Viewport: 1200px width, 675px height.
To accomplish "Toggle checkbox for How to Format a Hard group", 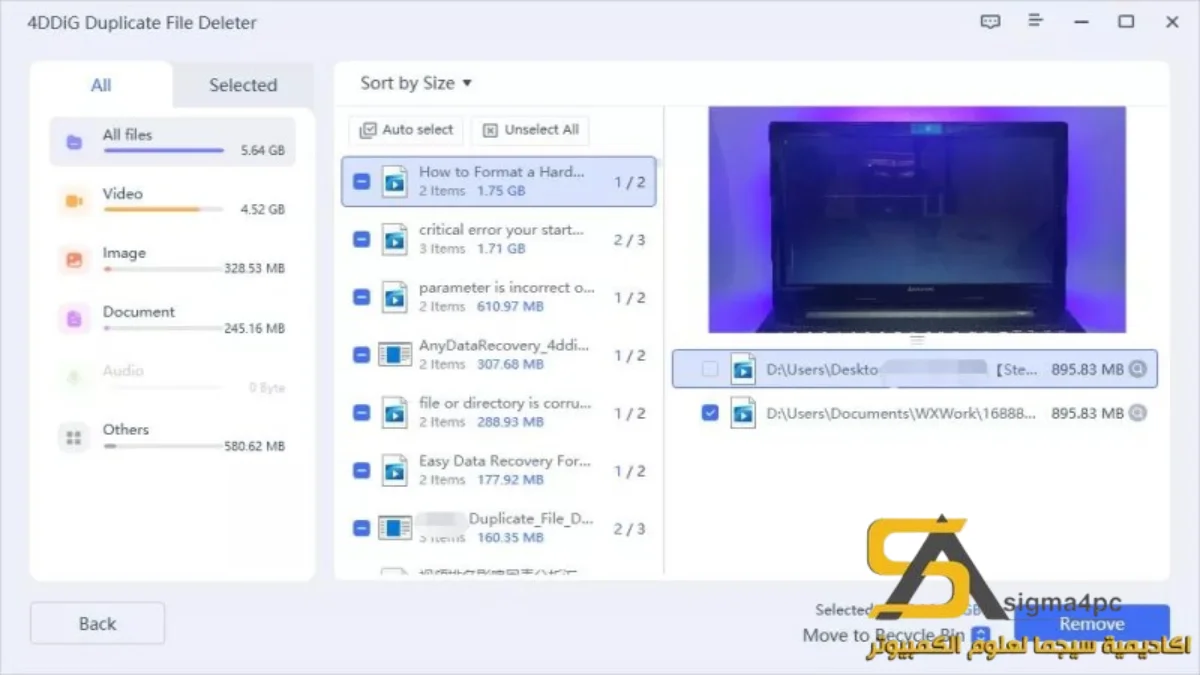I will (362, 182).
